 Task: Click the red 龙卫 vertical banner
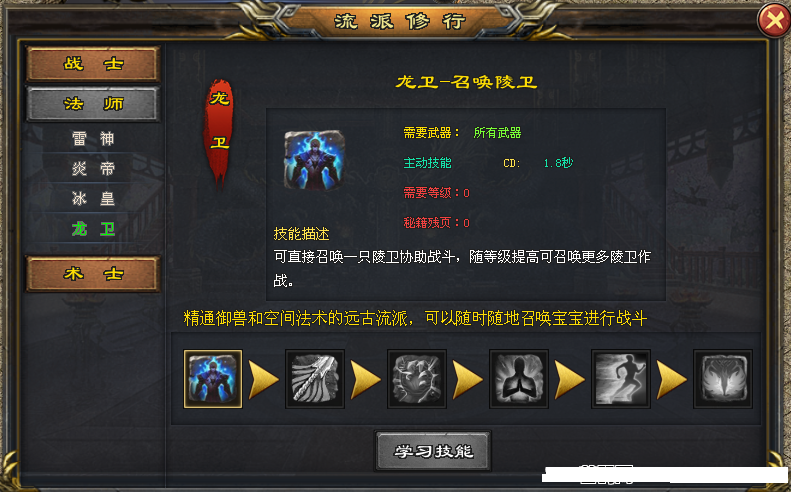[219, 132]
